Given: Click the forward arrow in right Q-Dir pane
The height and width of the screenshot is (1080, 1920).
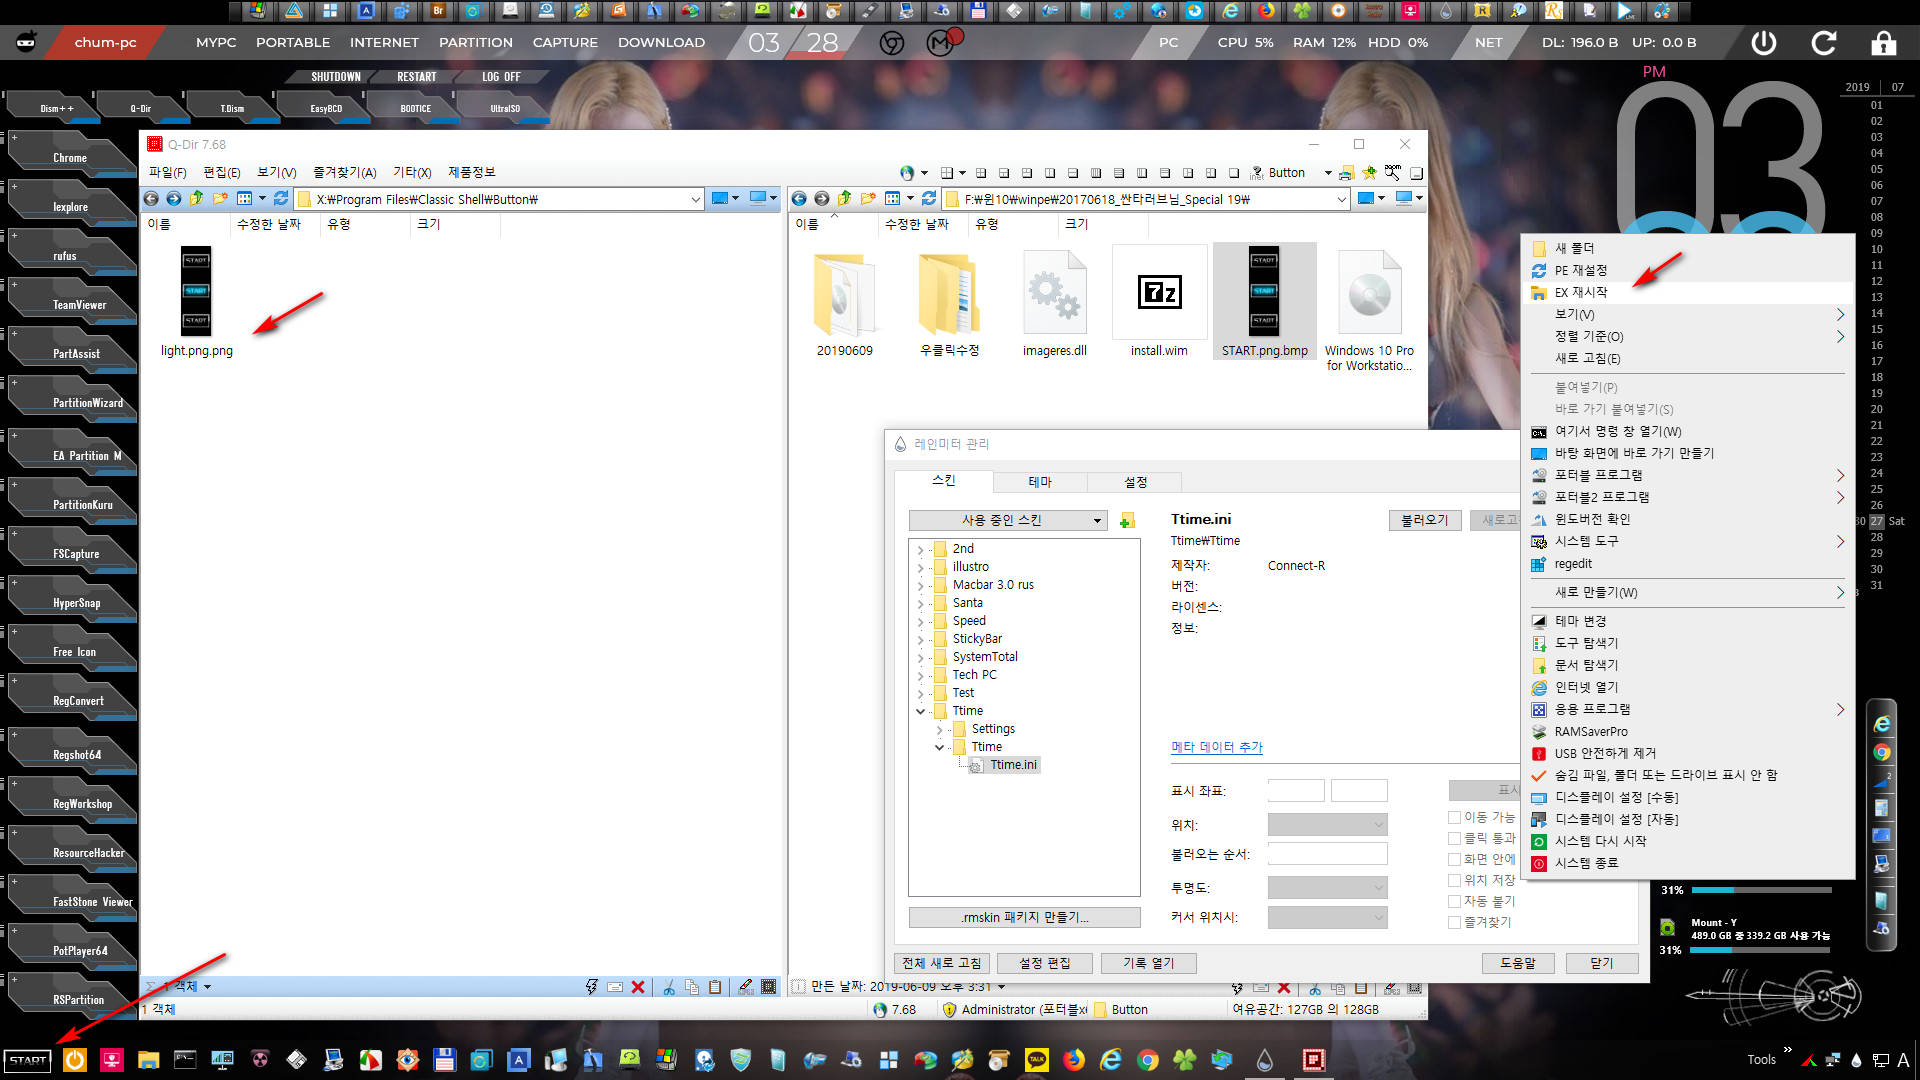Looking at the screenshot, I should pos(822,199).
